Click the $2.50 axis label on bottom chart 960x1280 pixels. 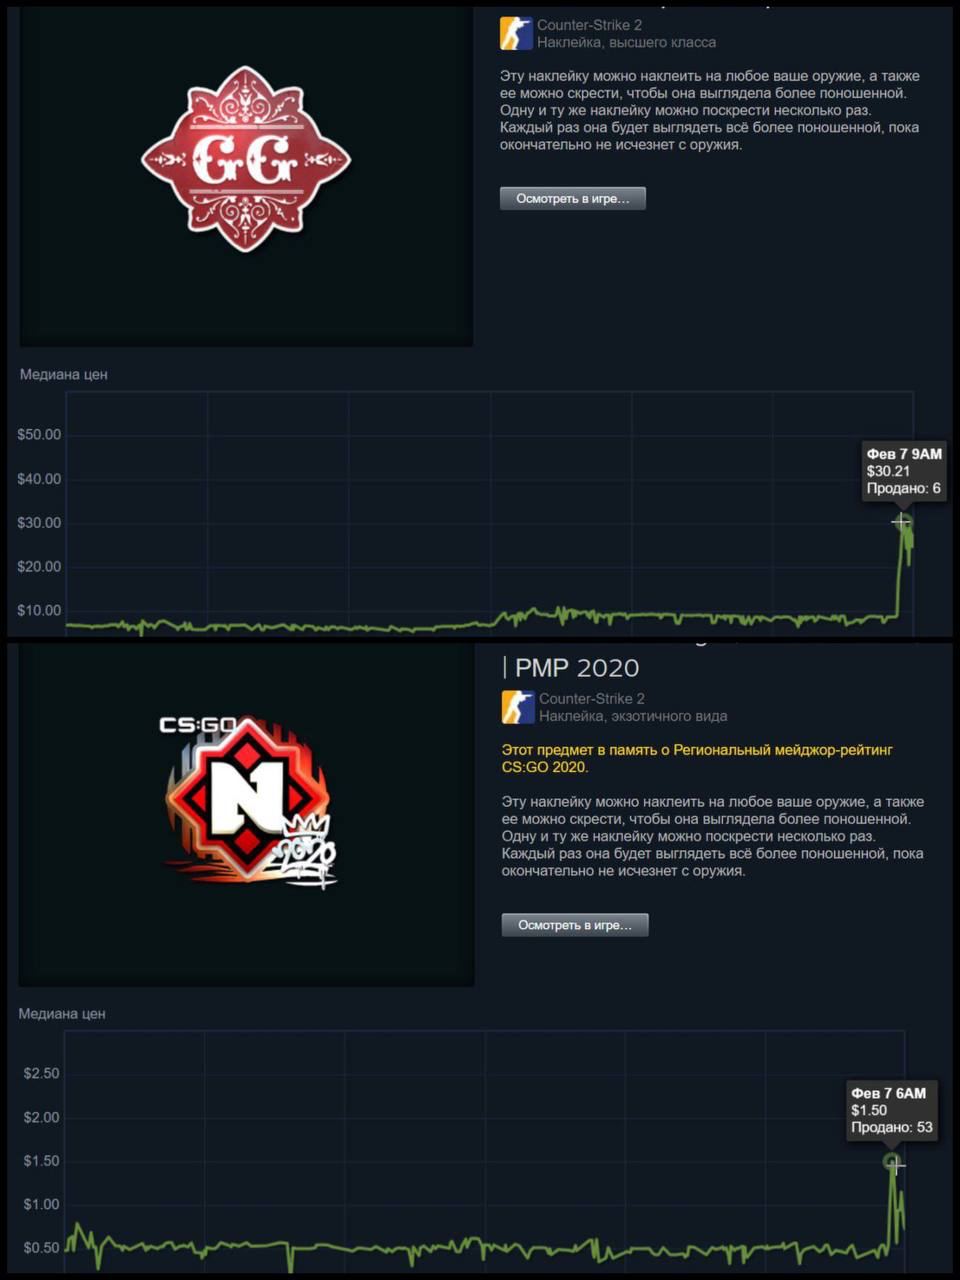[41, 1074]
